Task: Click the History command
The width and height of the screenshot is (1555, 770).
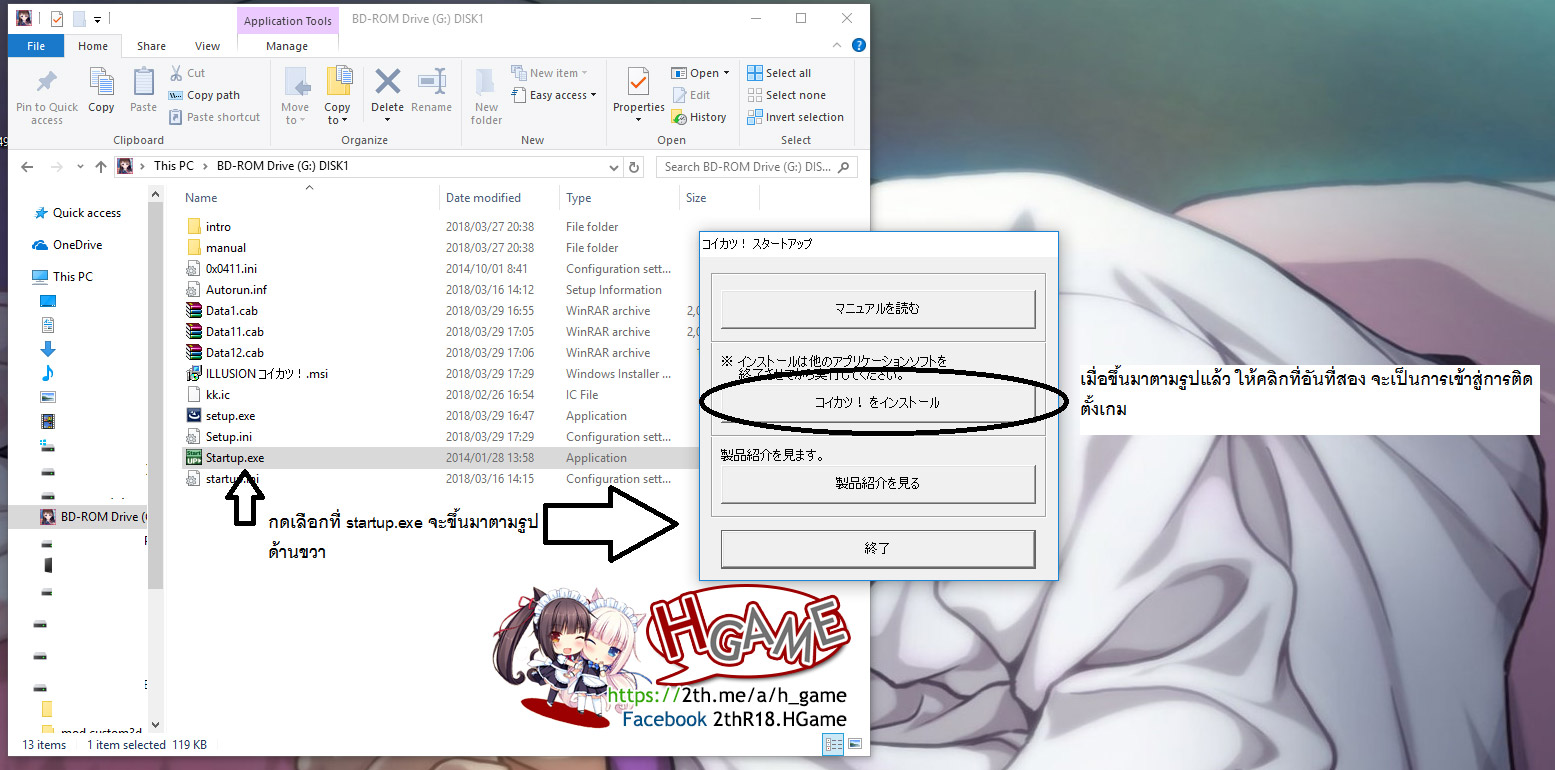Action: click(x=698, y=117)
